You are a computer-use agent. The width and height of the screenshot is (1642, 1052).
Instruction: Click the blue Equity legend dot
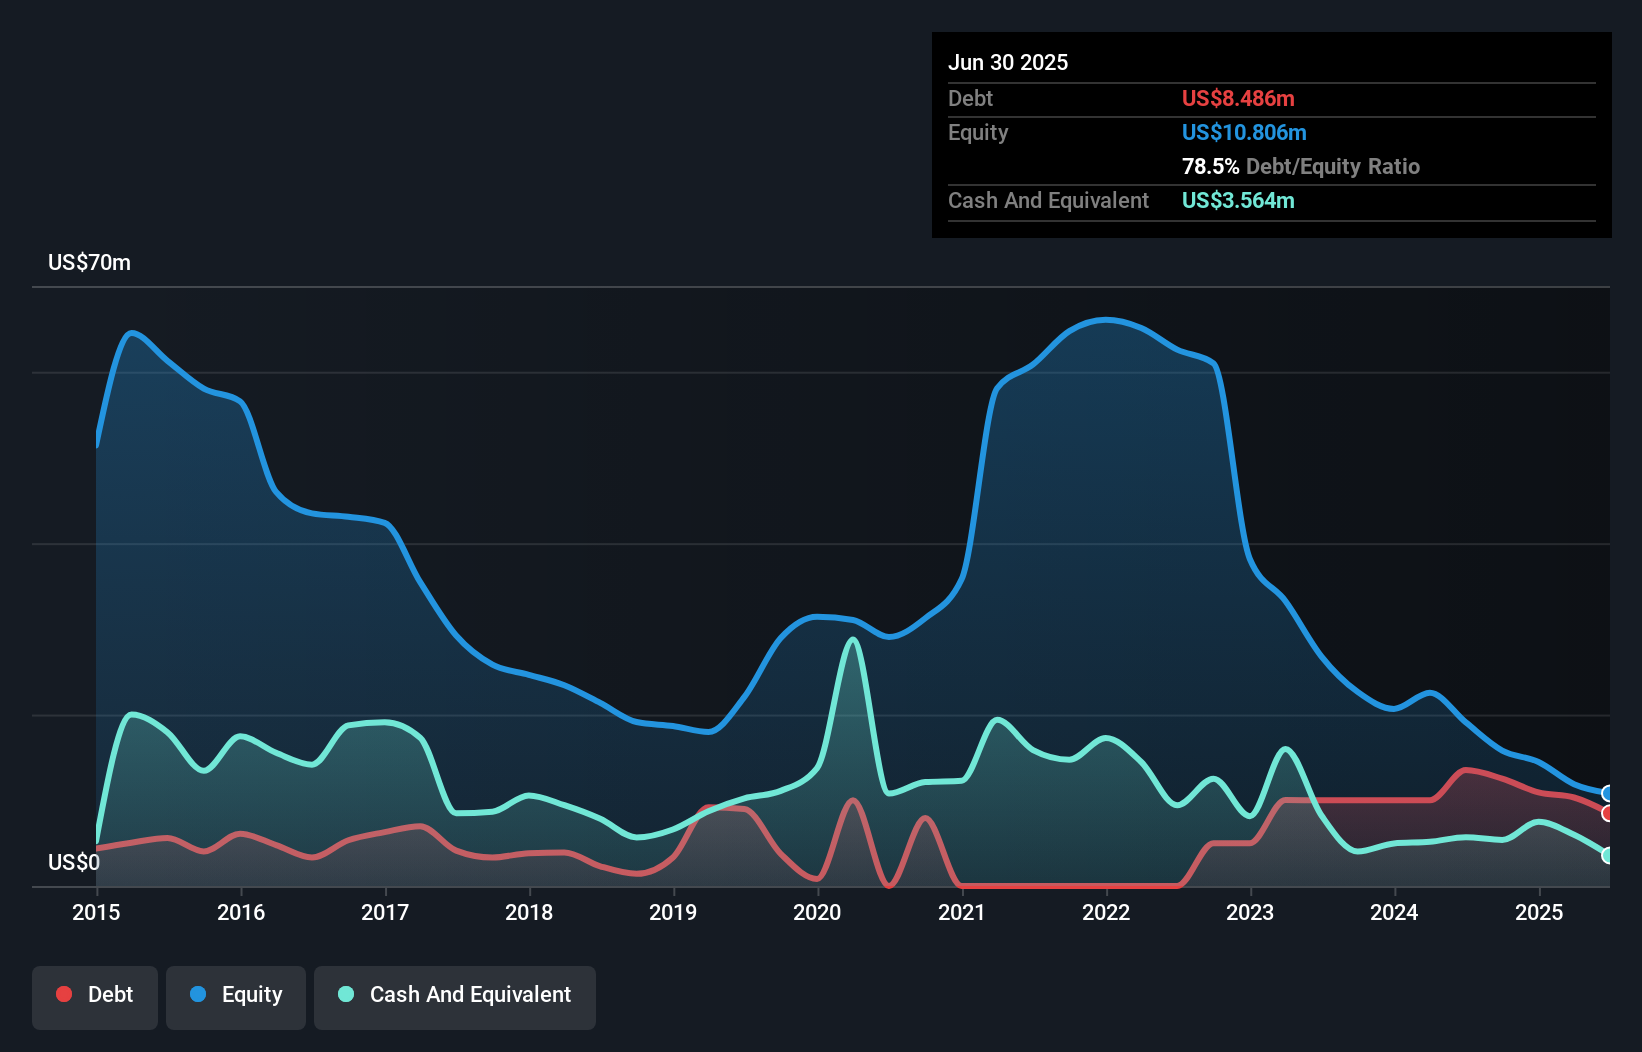tap(199, 994)
